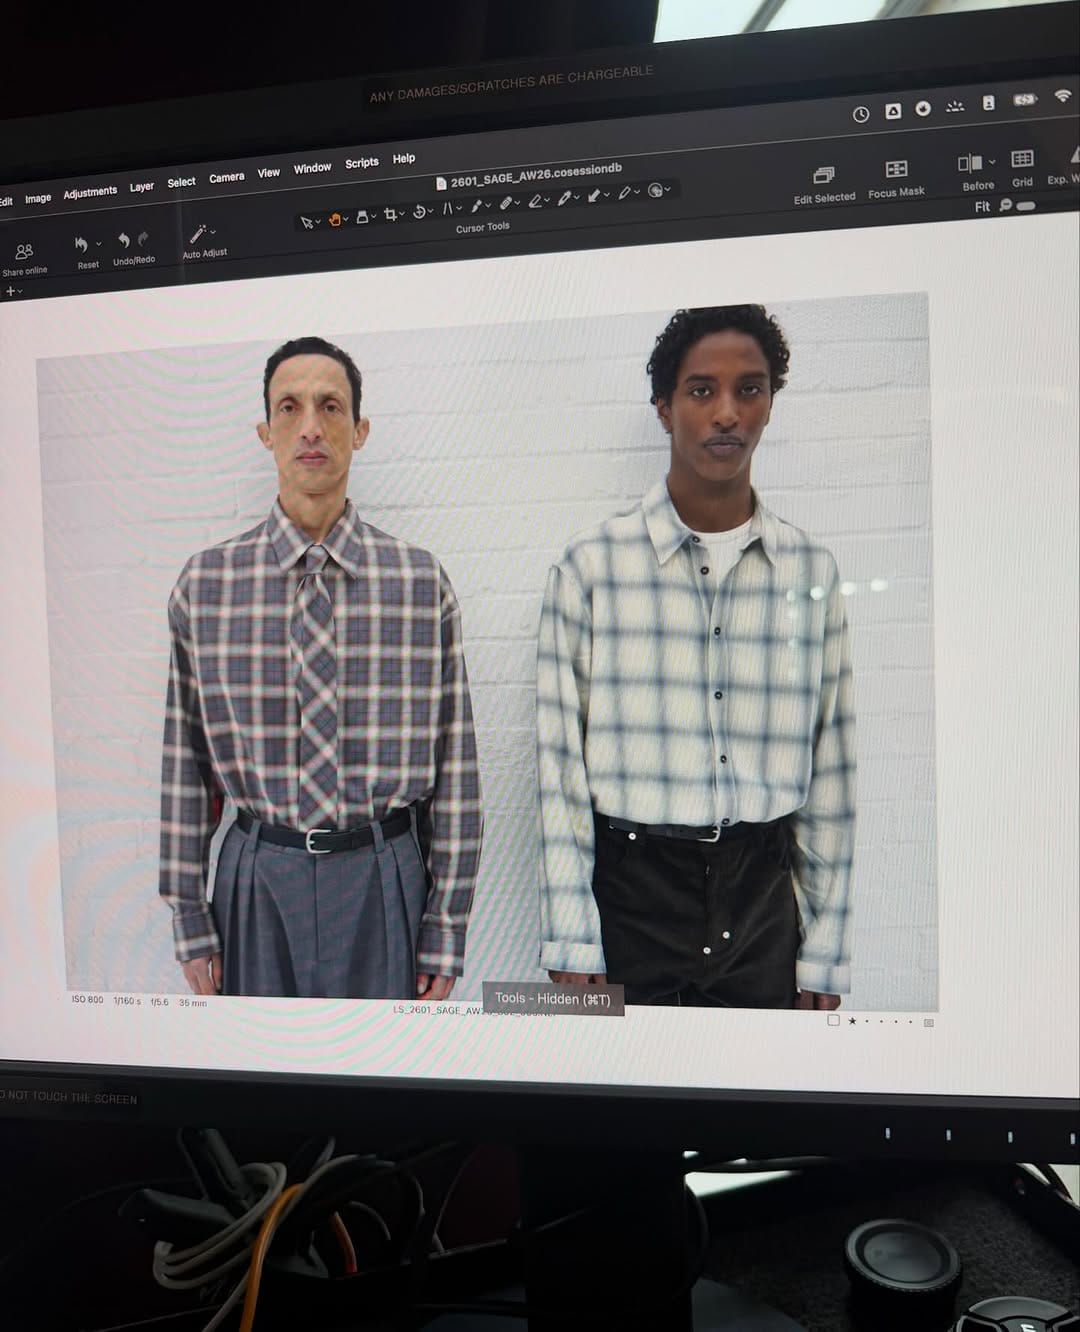Toggle the Focus Mask overlay
The image size is (1080, 1332).
896,169
